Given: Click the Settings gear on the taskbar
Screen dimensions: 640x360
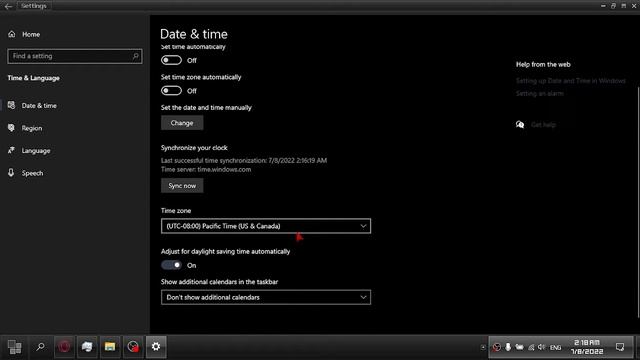Looking at the screenshot, I should pyautogui.click(x=156, y=347).
